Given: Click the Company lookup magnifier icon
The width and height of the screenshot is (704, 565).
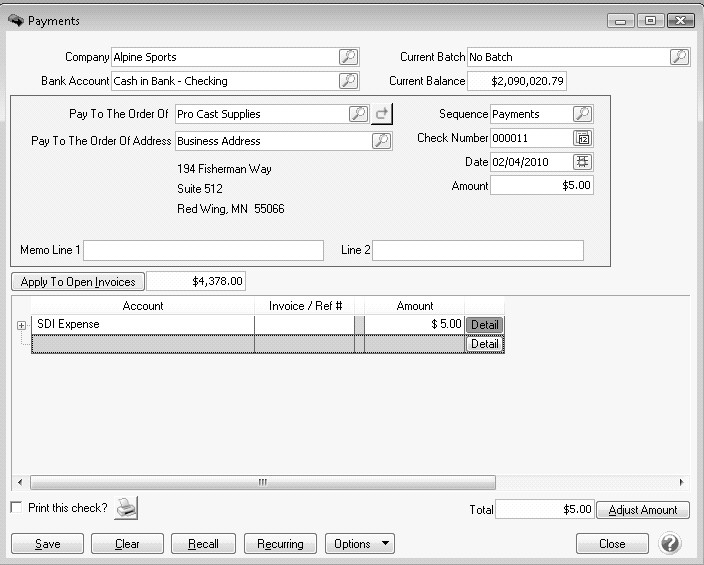Looking at the screenshot, I should coord(347,58).
